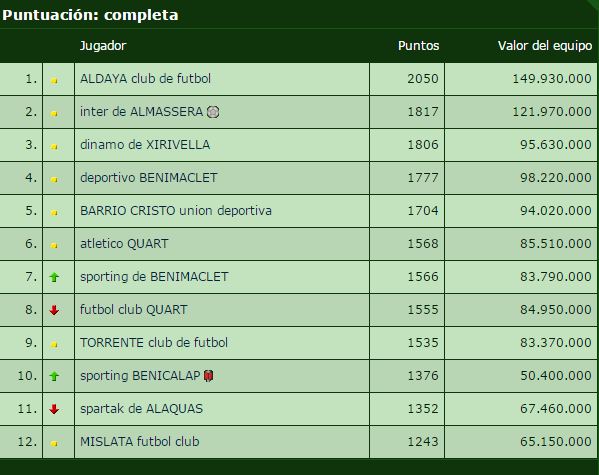Click the Puntuación: completa heading

pyautogui.click(x=90, y=15)
